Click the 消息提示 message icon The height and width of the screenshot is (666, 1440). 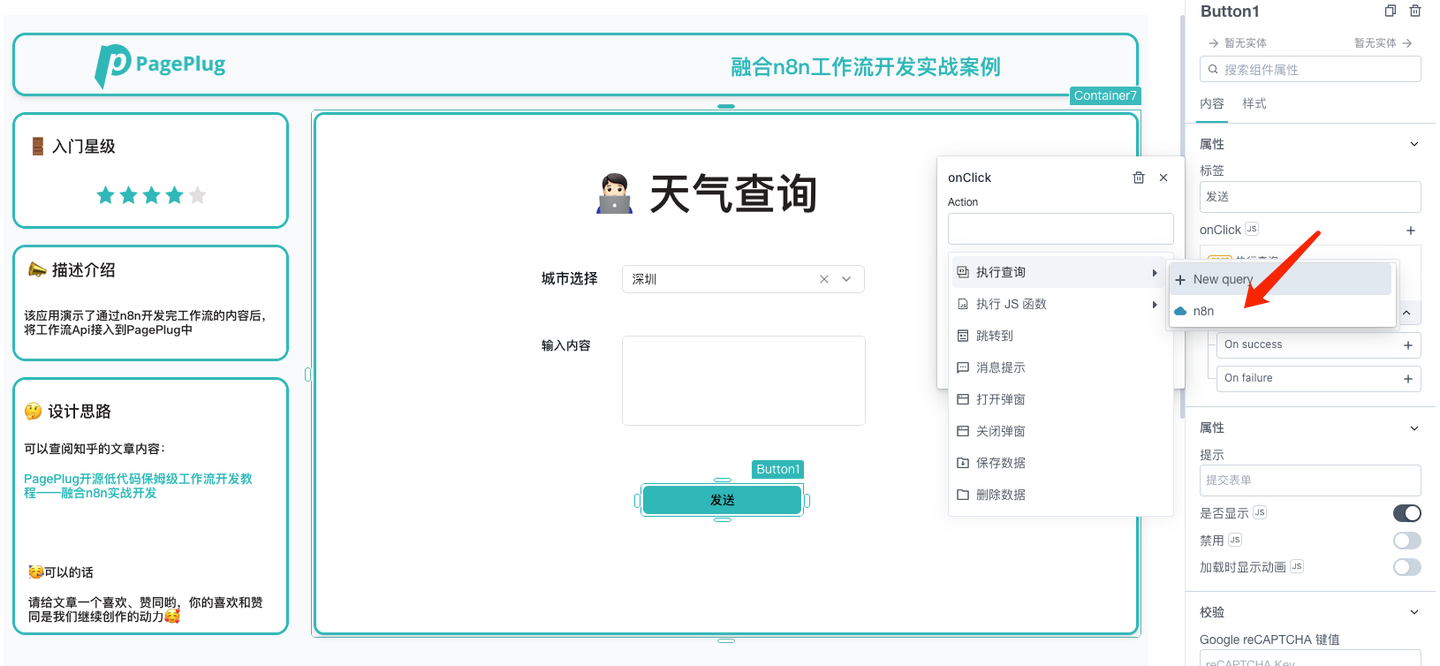tap(963, 368)
